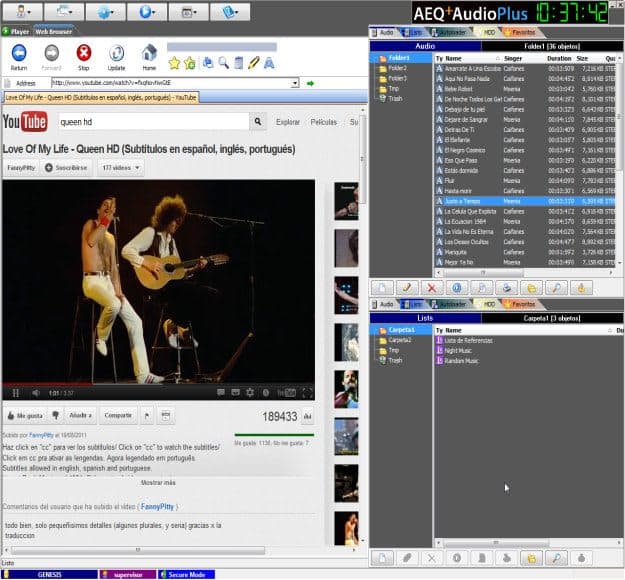Select the 'Love Of My Life' YouTube page tab

pos(101,98)
